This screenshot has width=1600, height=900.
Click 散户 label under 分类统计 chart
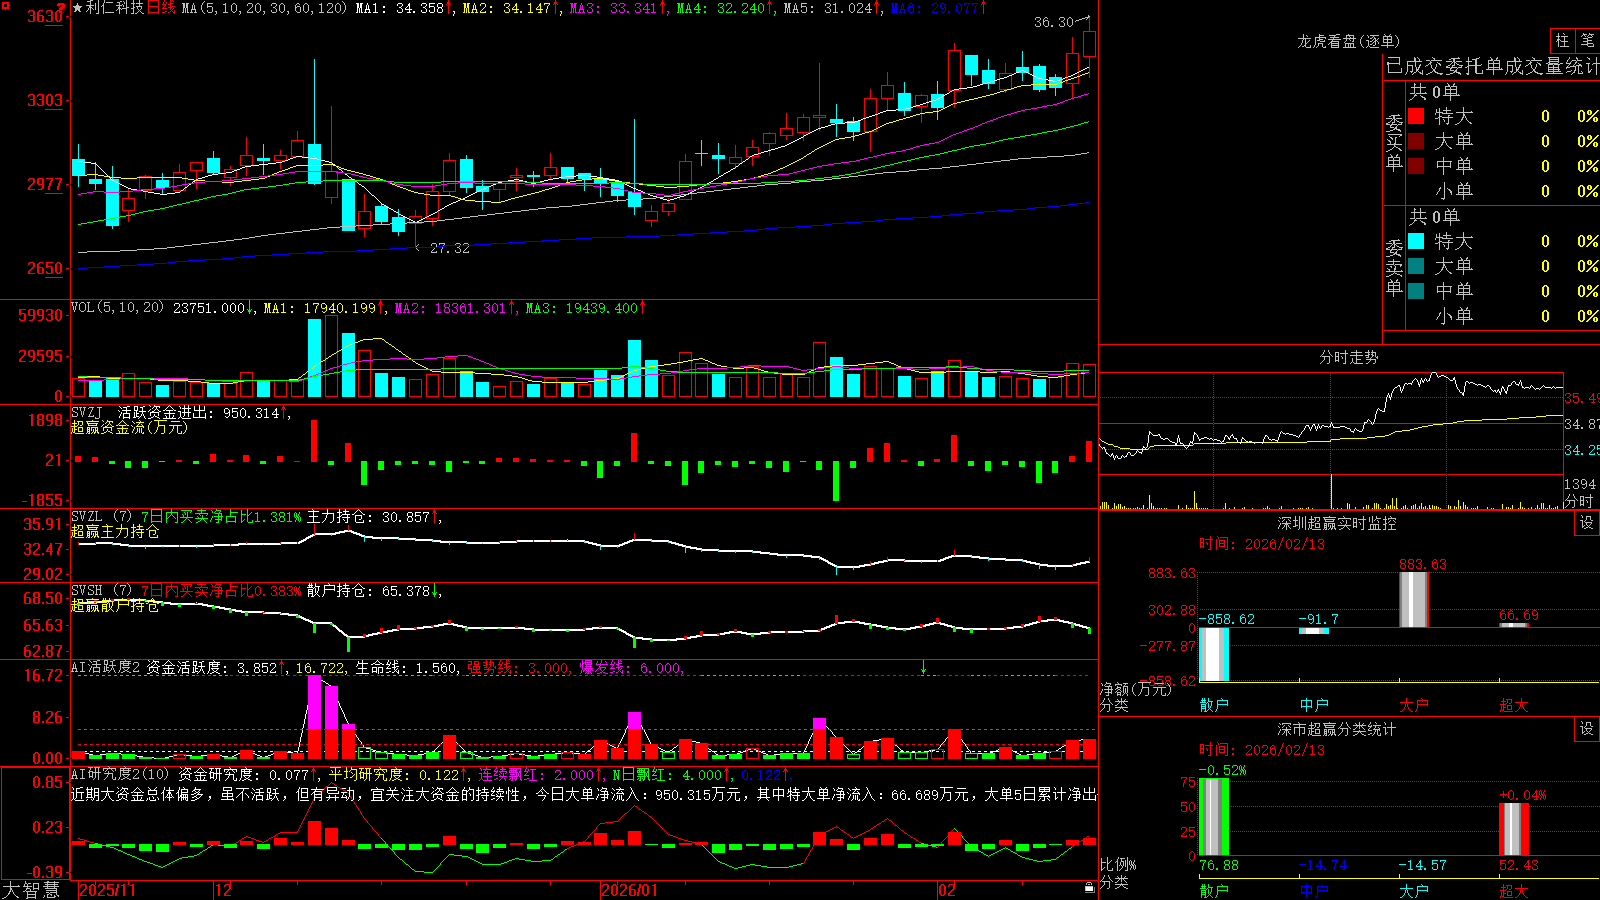coord(1214,890)
